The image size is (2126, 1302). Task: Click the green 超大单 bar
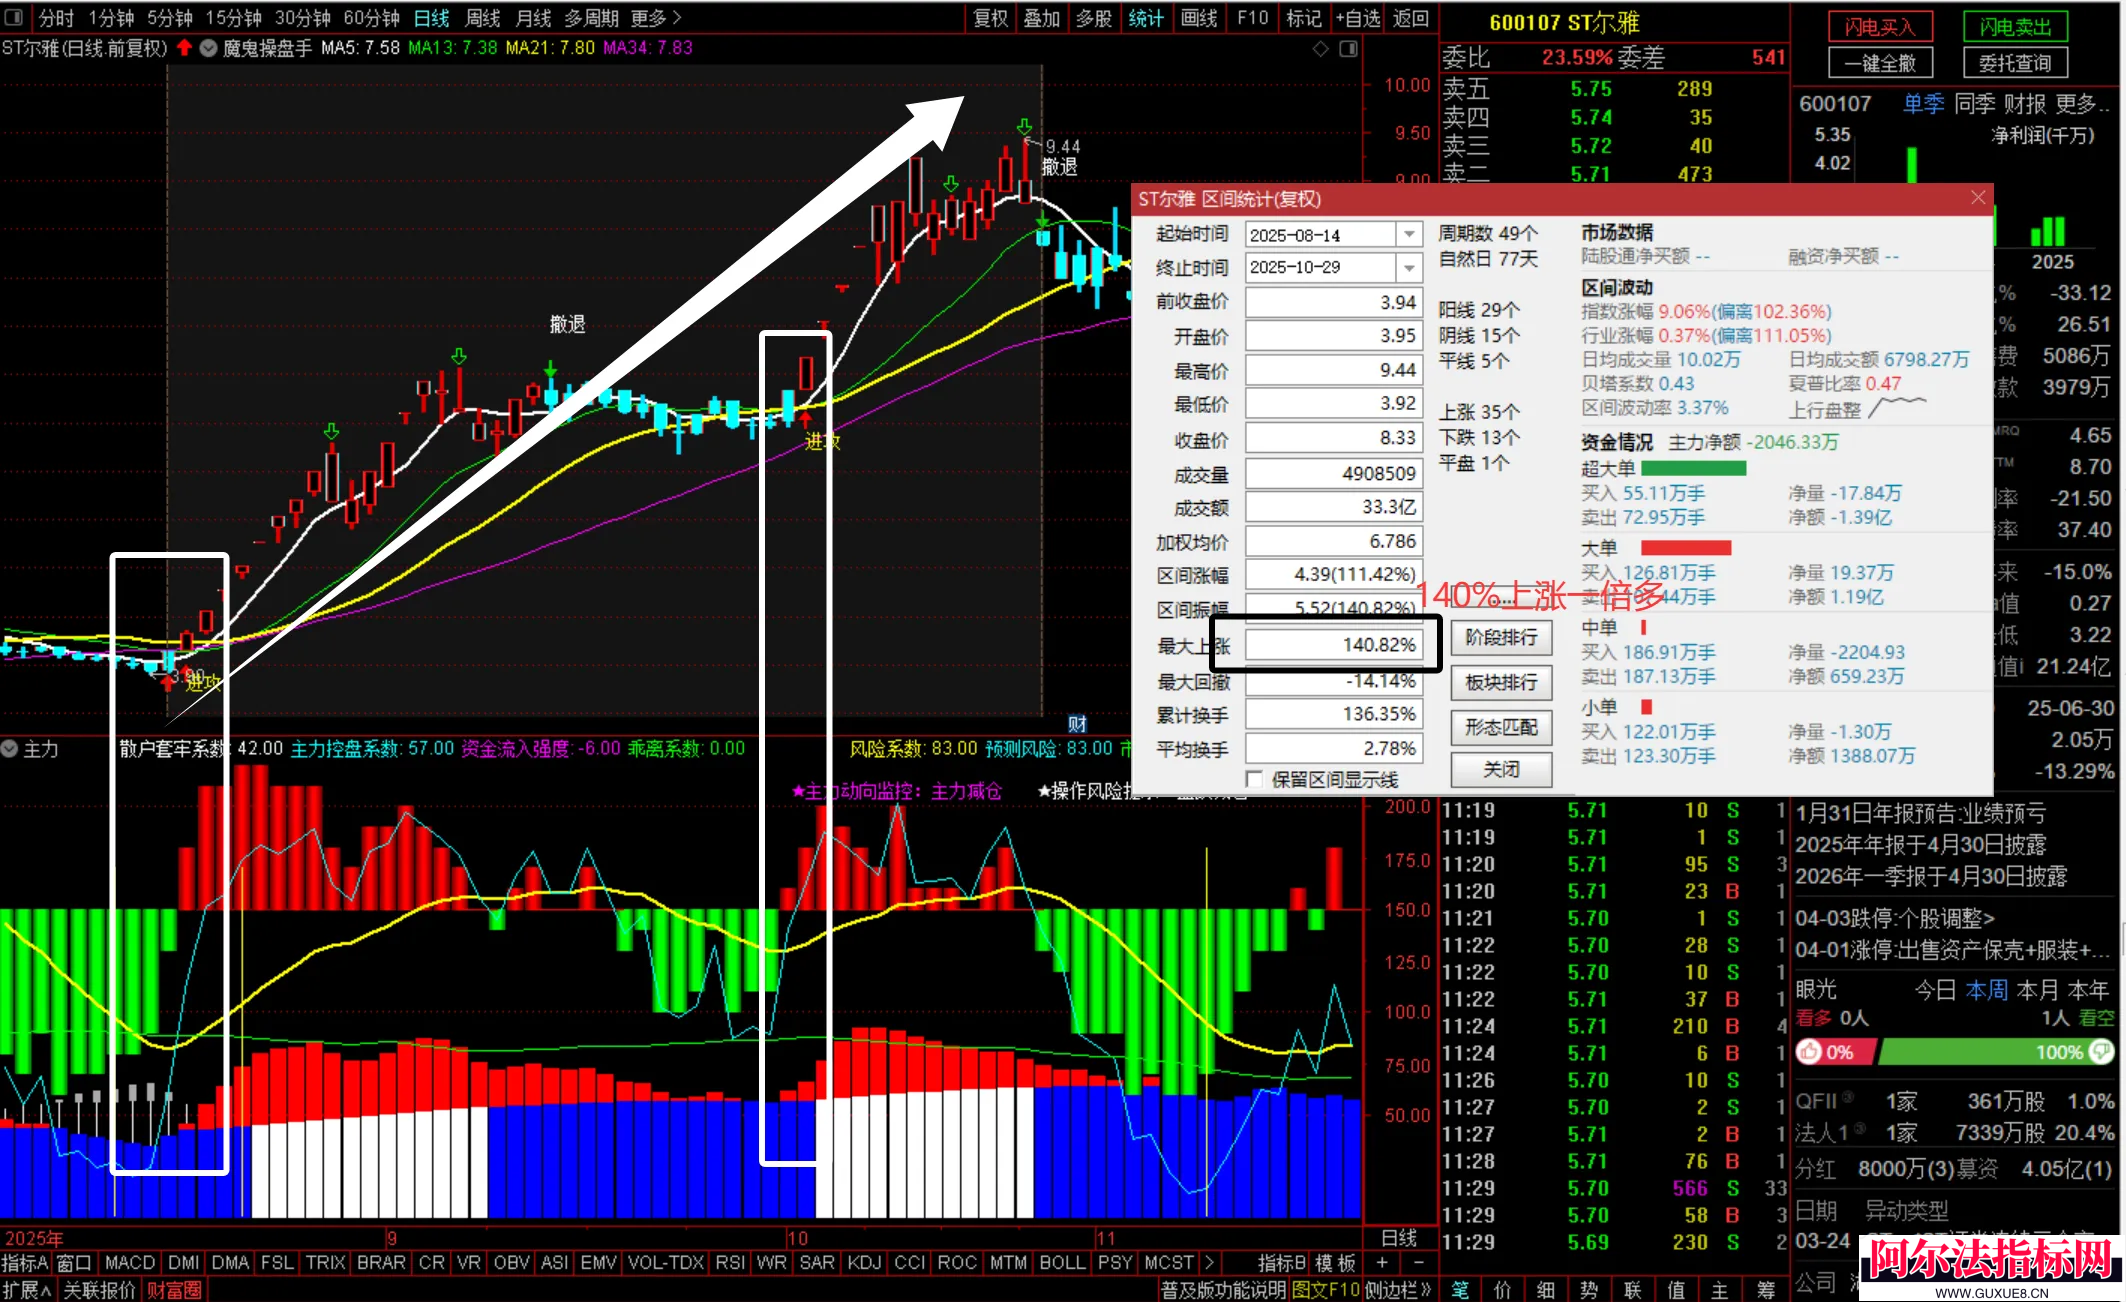pyautogui.click(x=1693, y=468)
